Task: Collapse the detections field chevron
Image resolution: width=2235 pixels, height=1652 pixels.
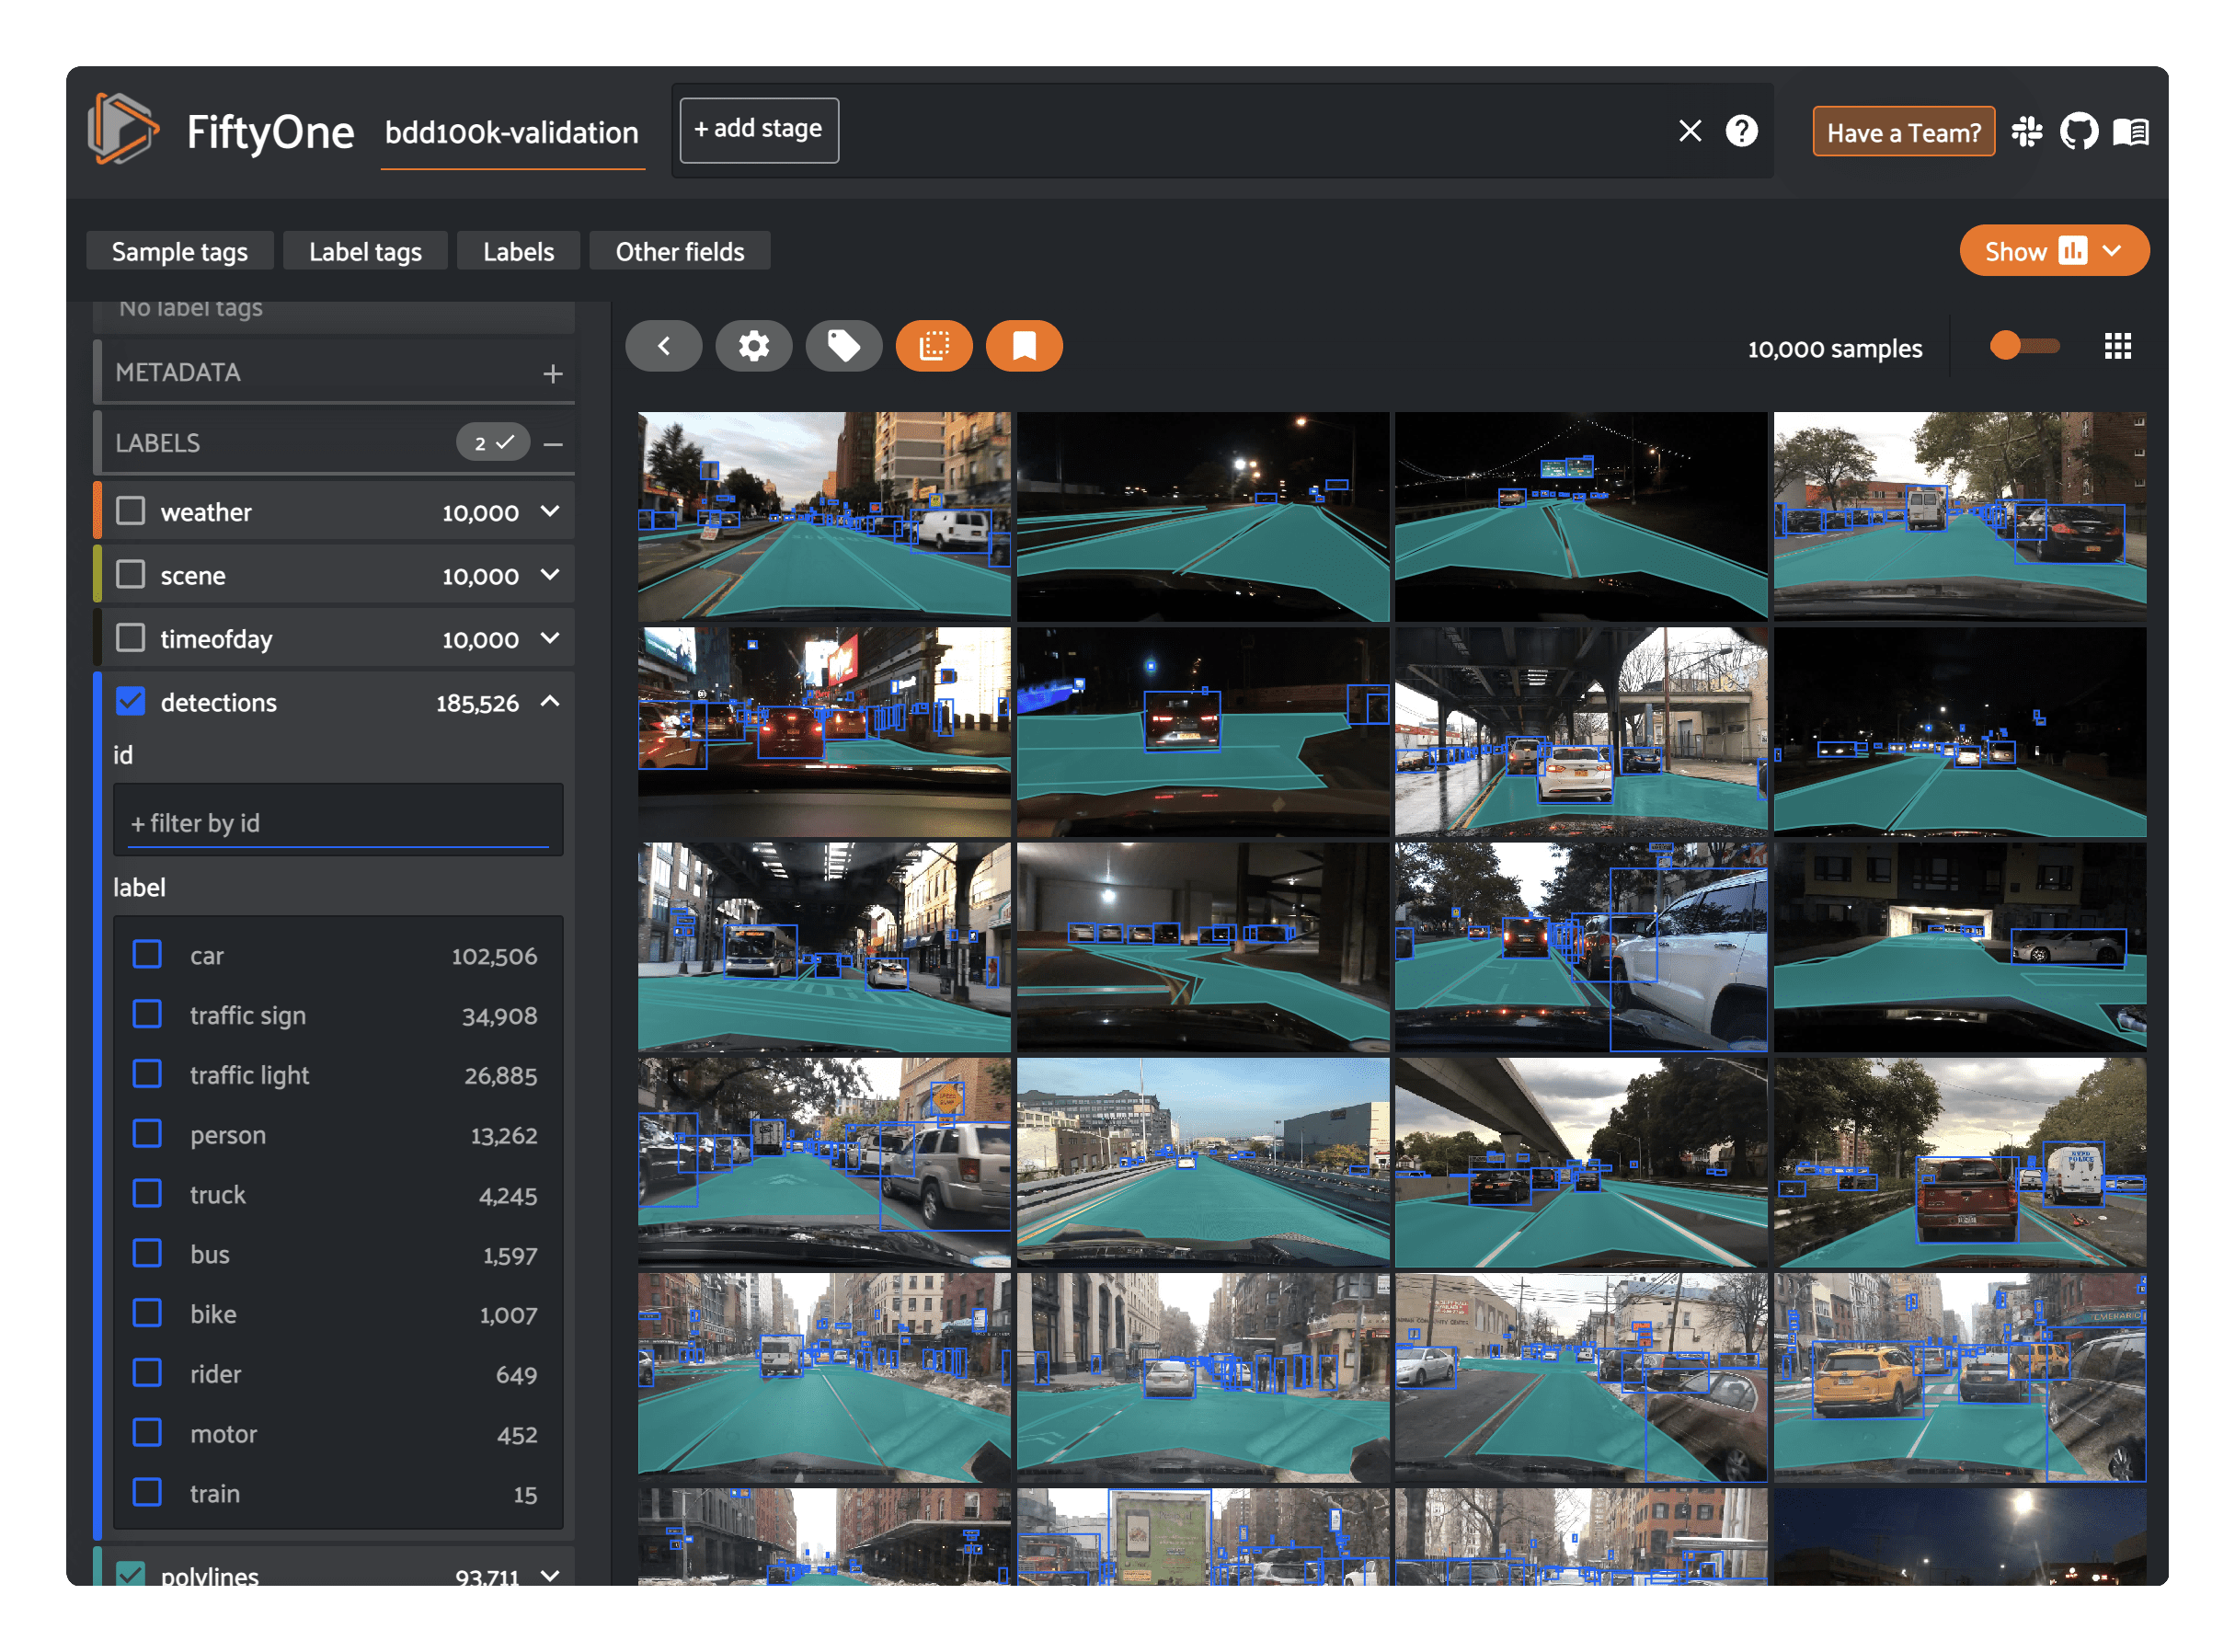Action: [x=550, y=701]
